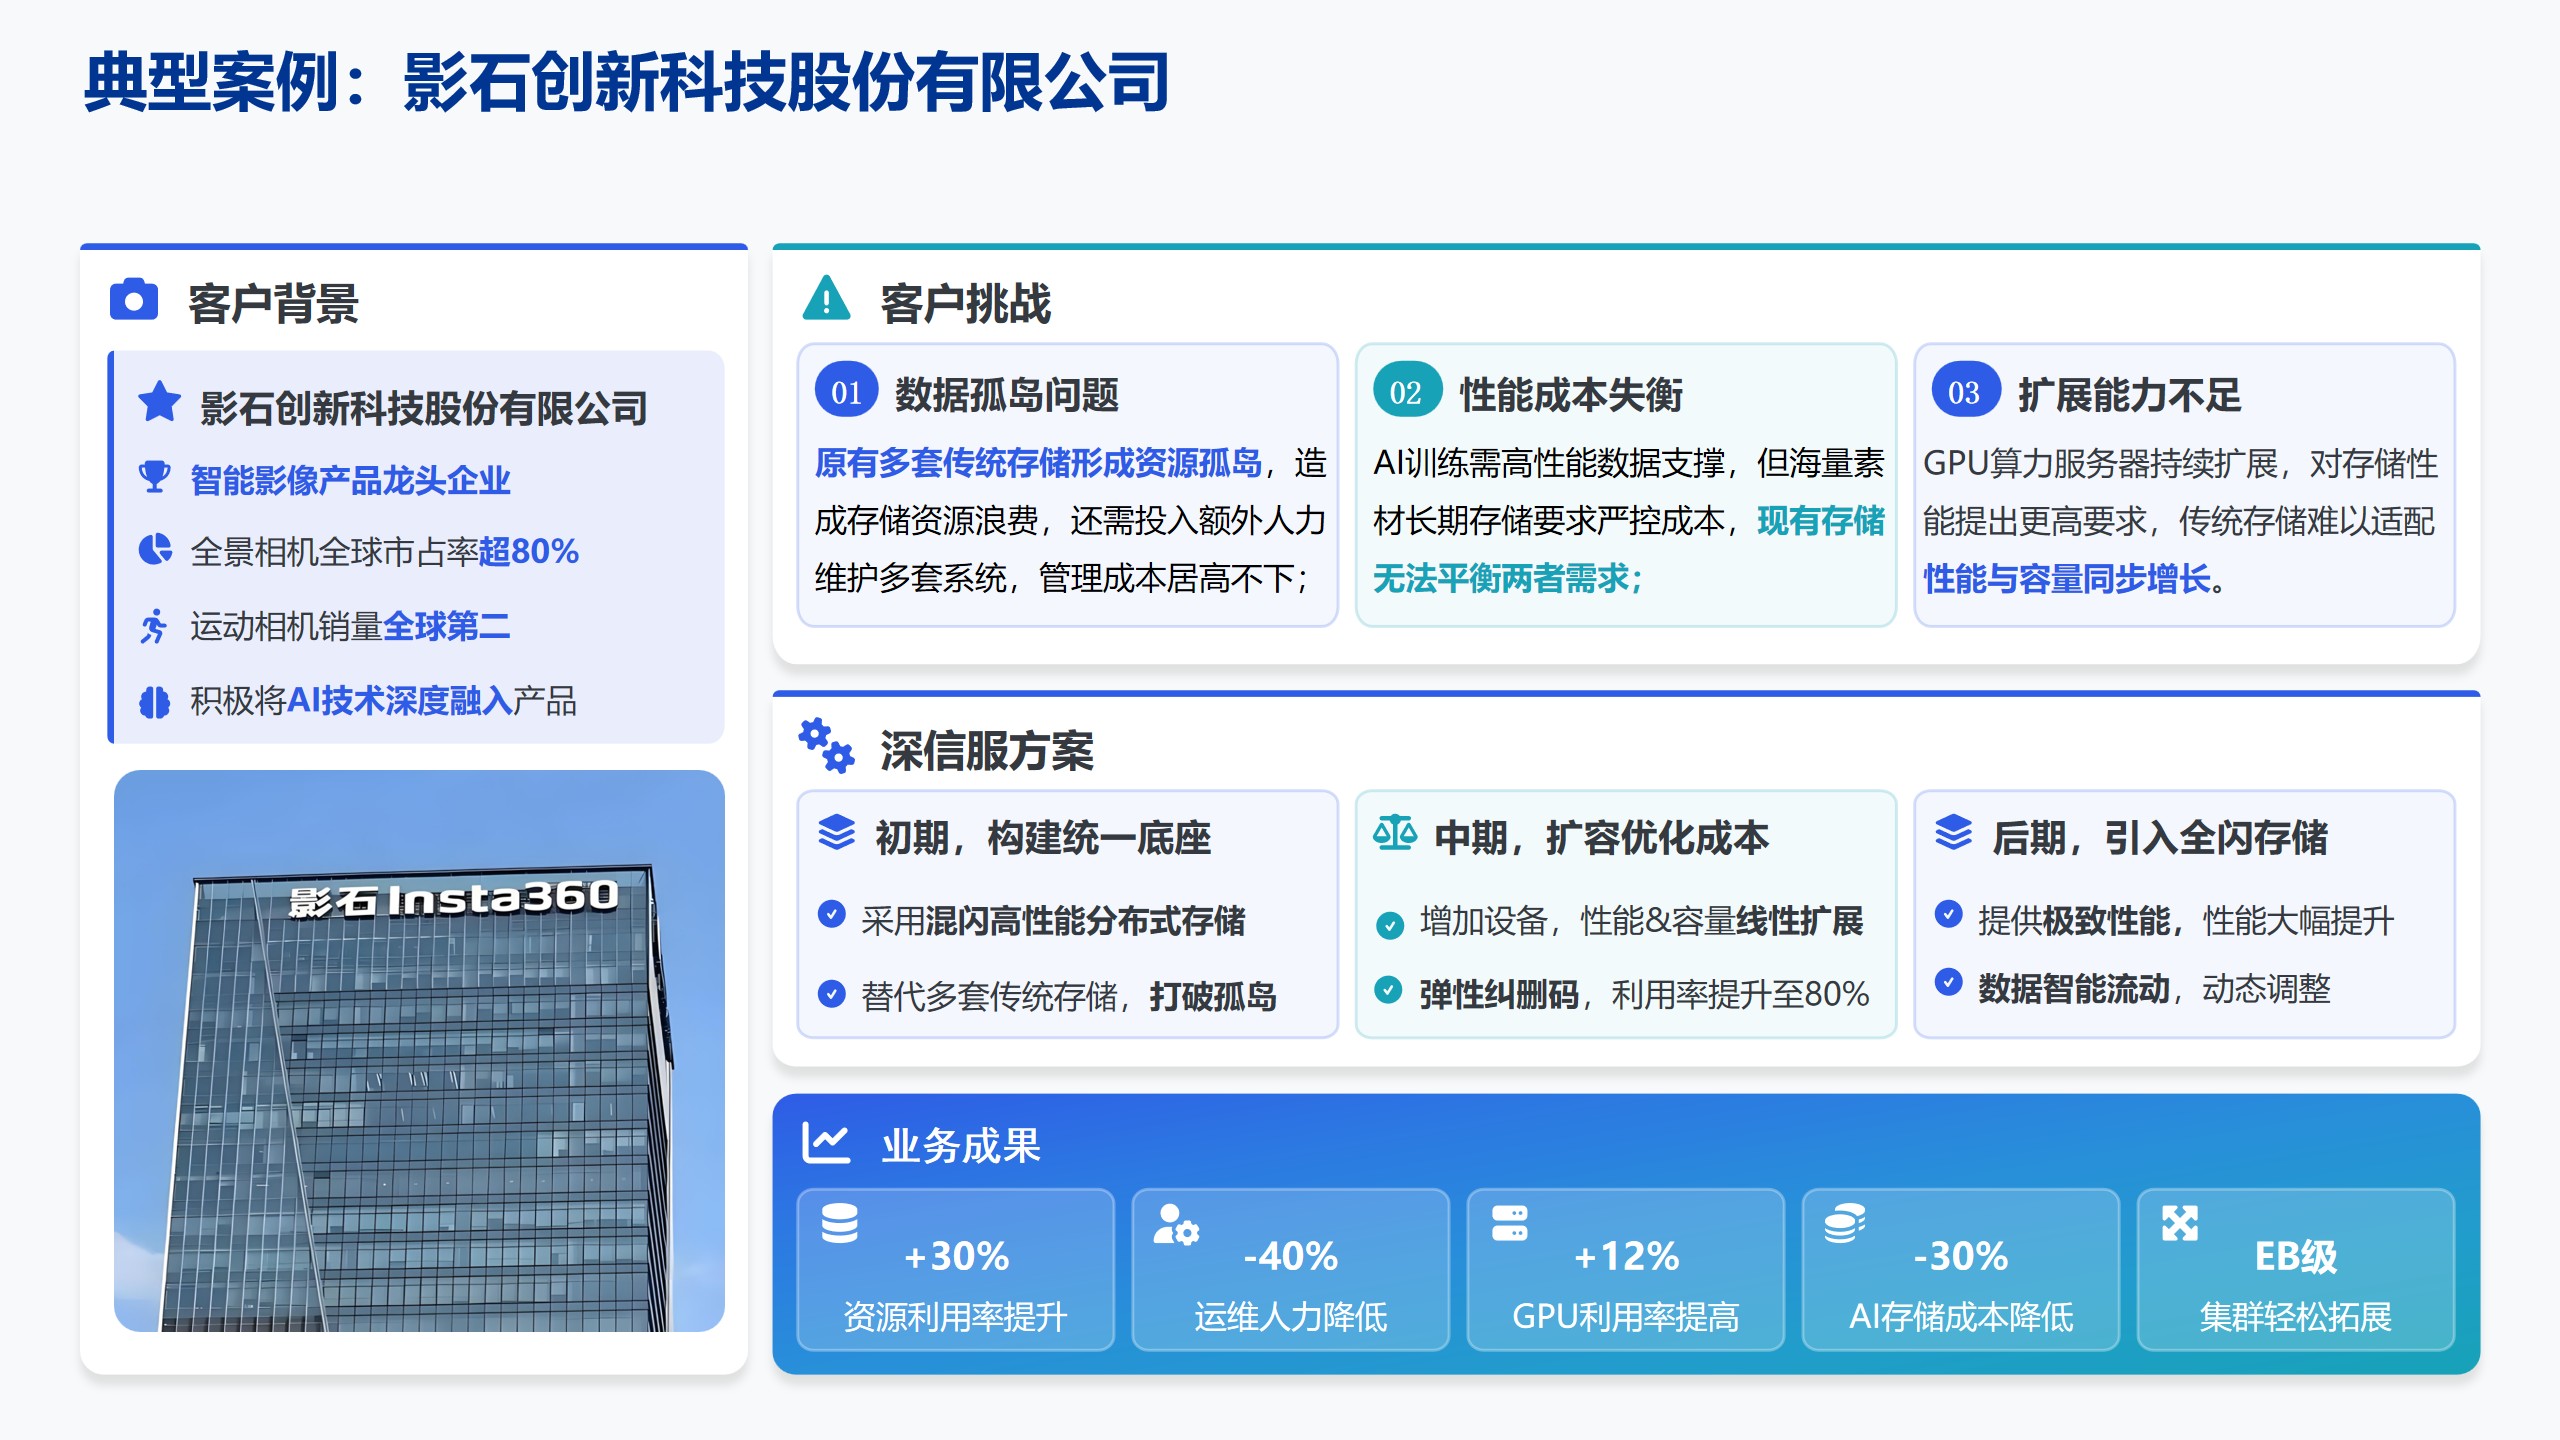Click the brain icon beside 积极将AI技术深度融入
Viewport: 2560px width, 1440px height.
click(154, 701)
